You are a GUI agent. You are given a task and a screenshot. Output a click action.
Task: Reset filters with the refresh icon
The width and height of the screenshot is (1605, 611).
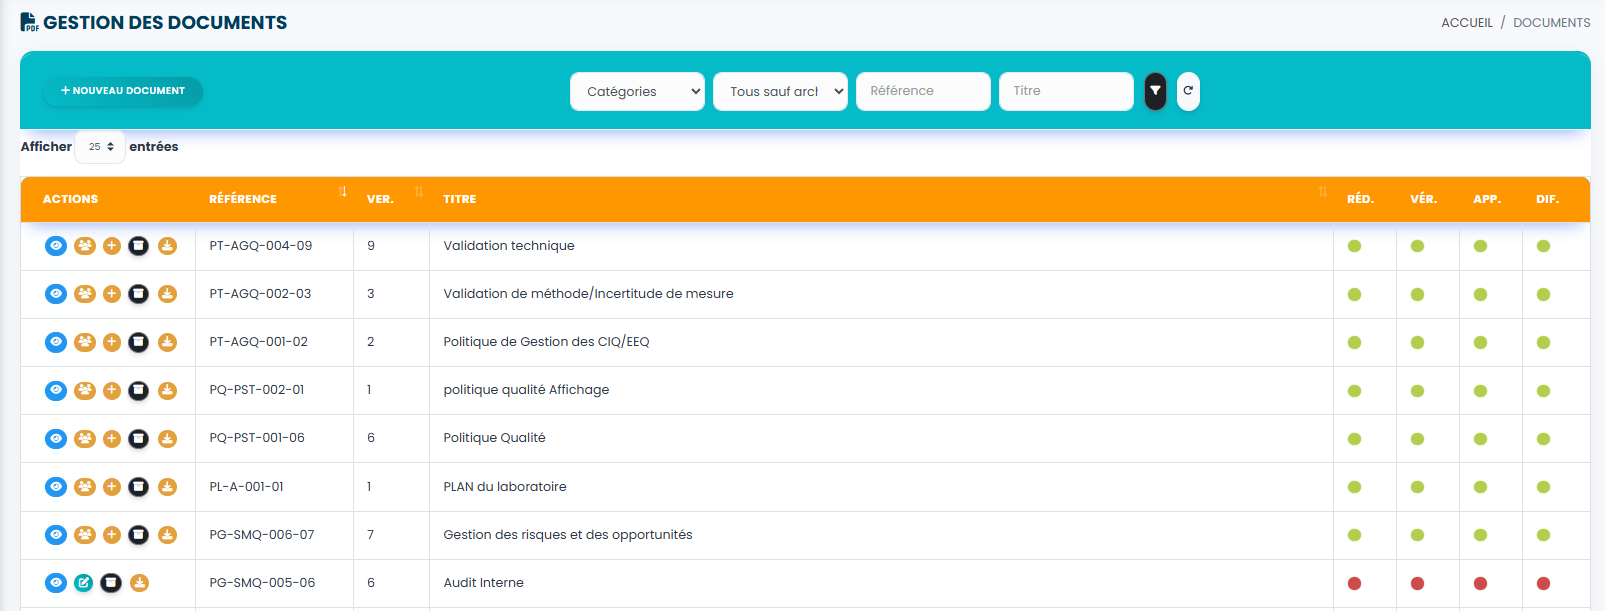click(x=1188, y=91)
